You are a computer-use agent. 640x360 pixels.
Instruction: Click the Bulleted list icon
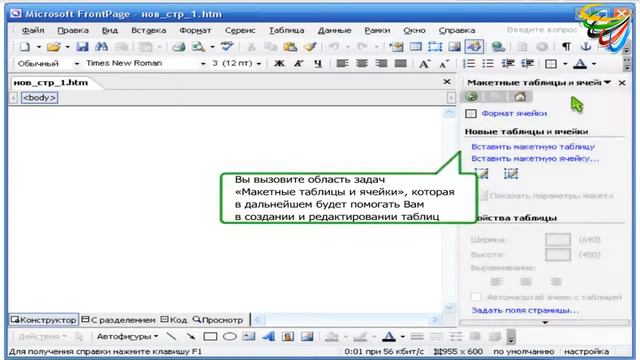(488, 64)
